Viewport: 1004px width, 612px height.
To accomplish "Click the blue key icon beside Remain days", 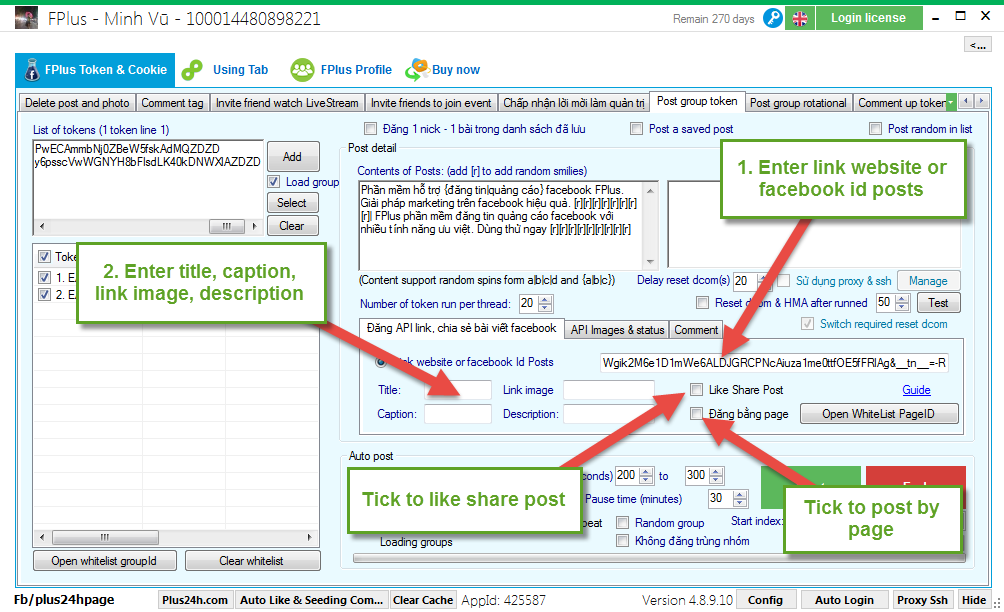I will click(x=773, y=19).
